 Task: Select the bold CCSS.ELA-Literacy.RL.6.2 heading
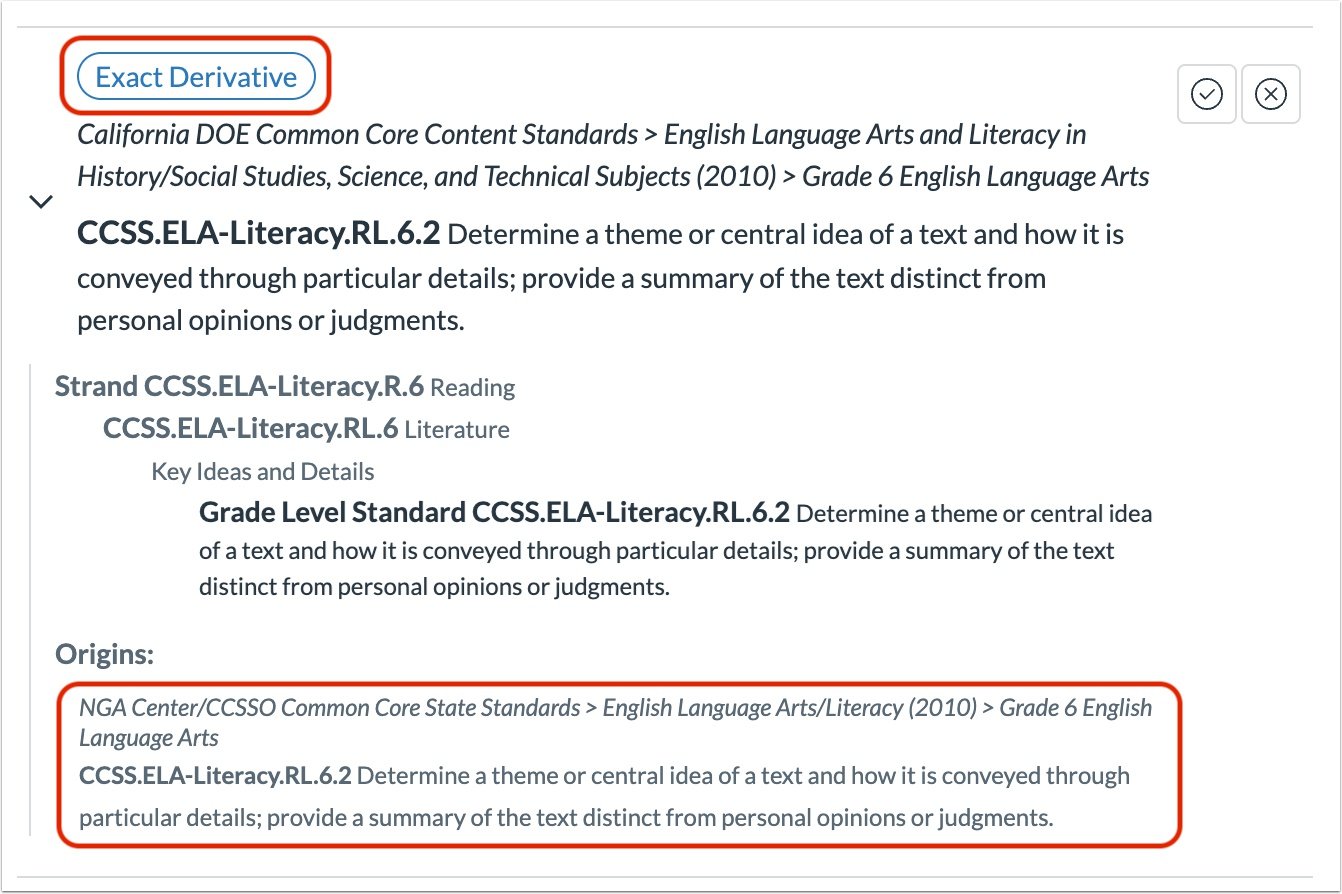(x=259, y=234)
